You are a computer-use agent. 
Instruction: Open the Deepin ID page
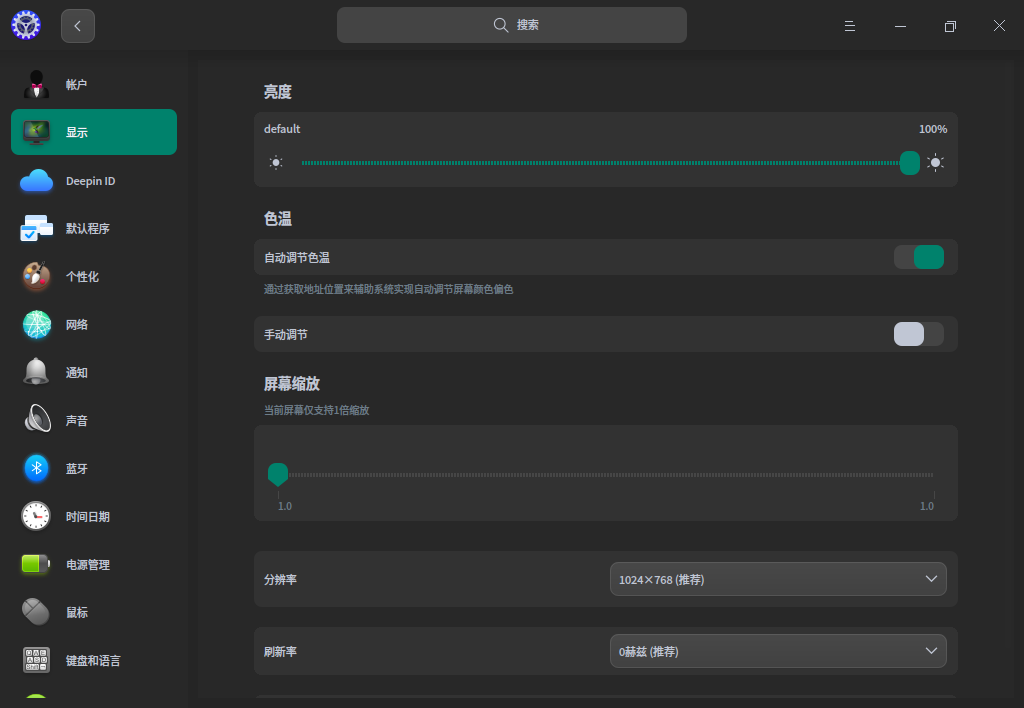[x=94, y=181]
